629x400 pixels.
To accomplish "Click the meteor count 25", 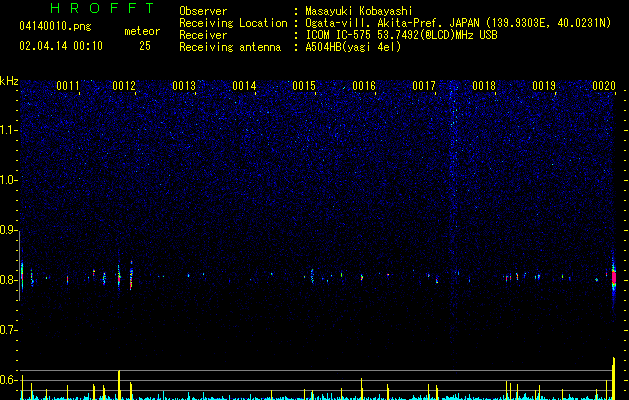I will (145, 46).
